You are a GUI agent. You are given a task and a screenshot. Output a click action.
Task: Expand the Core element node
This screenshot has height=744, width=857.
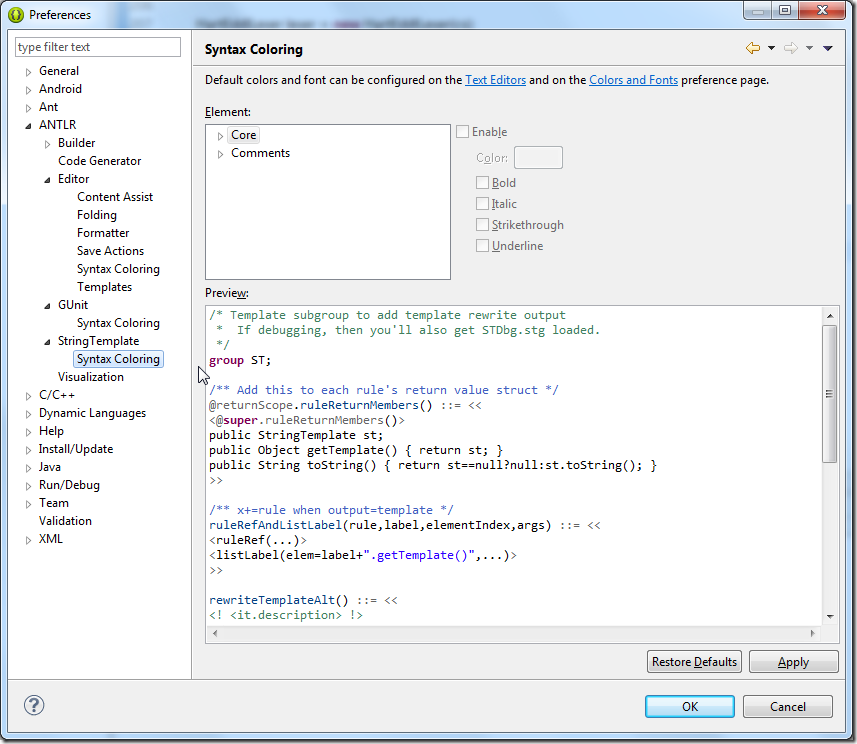221,136
